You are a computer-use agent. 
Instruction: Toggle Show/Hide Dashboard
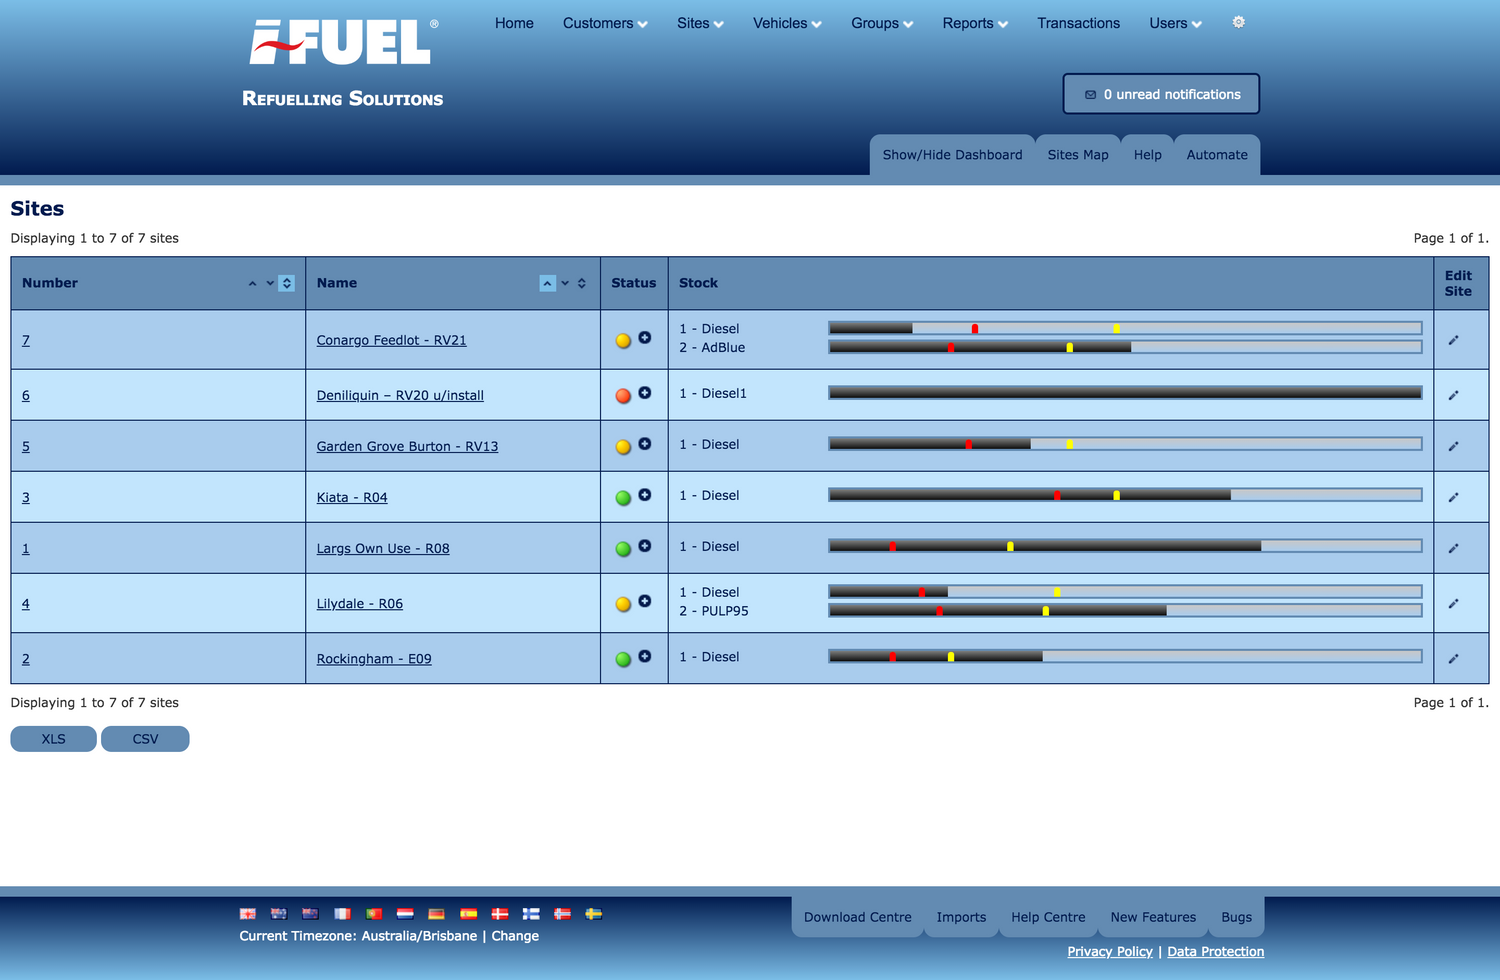point(951,155)
